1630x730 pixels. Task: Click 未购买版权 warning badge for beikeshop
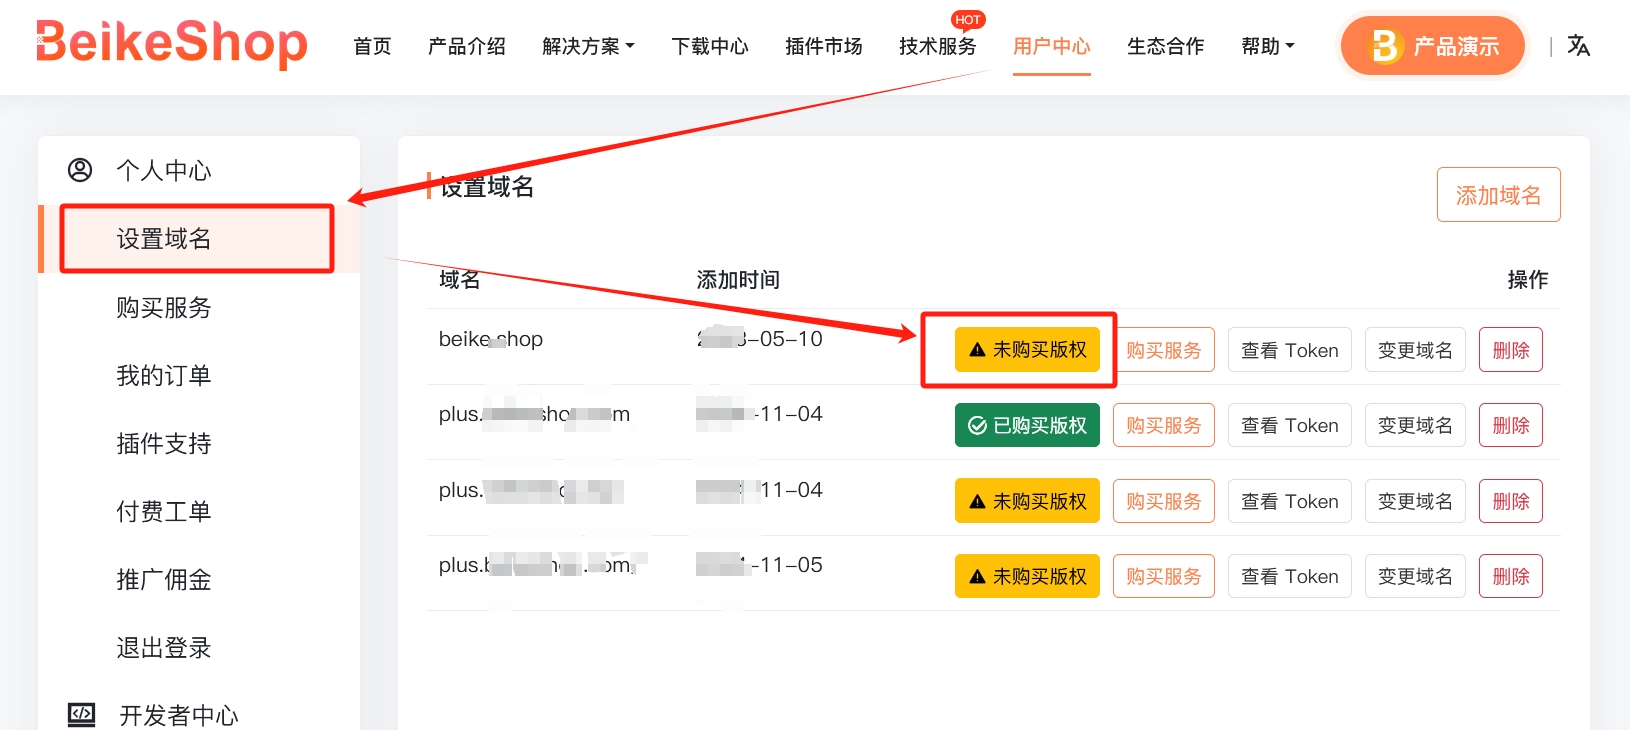tap(1027, 350)
